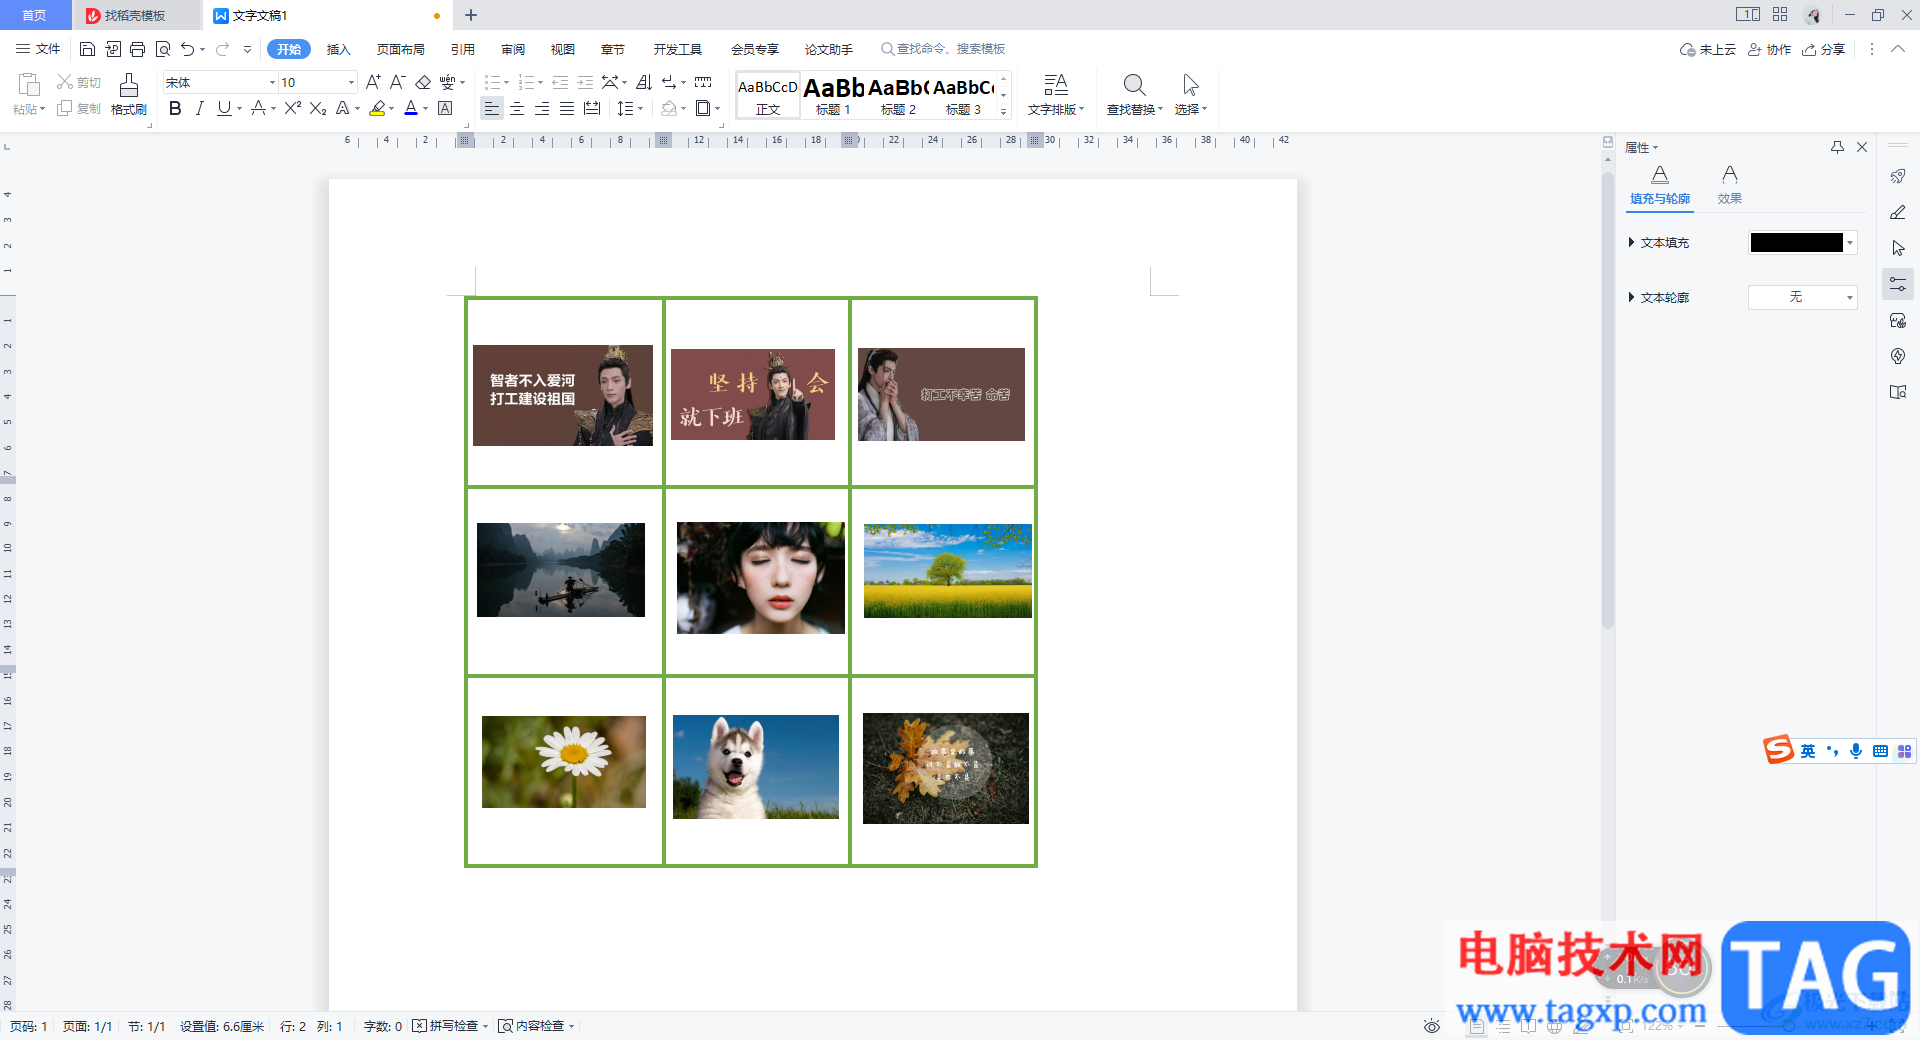Click the 协作 collaborate button

pyautogui.click(x=1769, y=49)
